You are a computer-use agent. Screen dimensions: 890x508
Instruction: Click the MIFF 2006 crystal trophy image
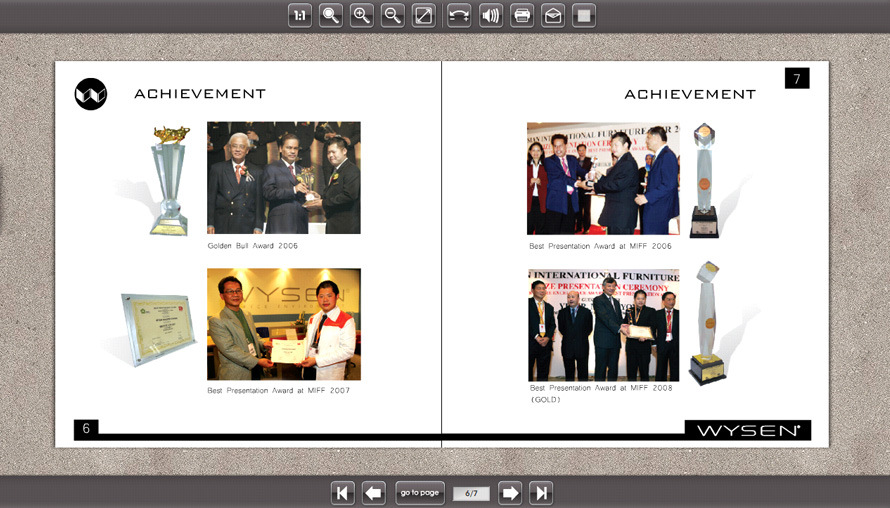coord(704,180)
